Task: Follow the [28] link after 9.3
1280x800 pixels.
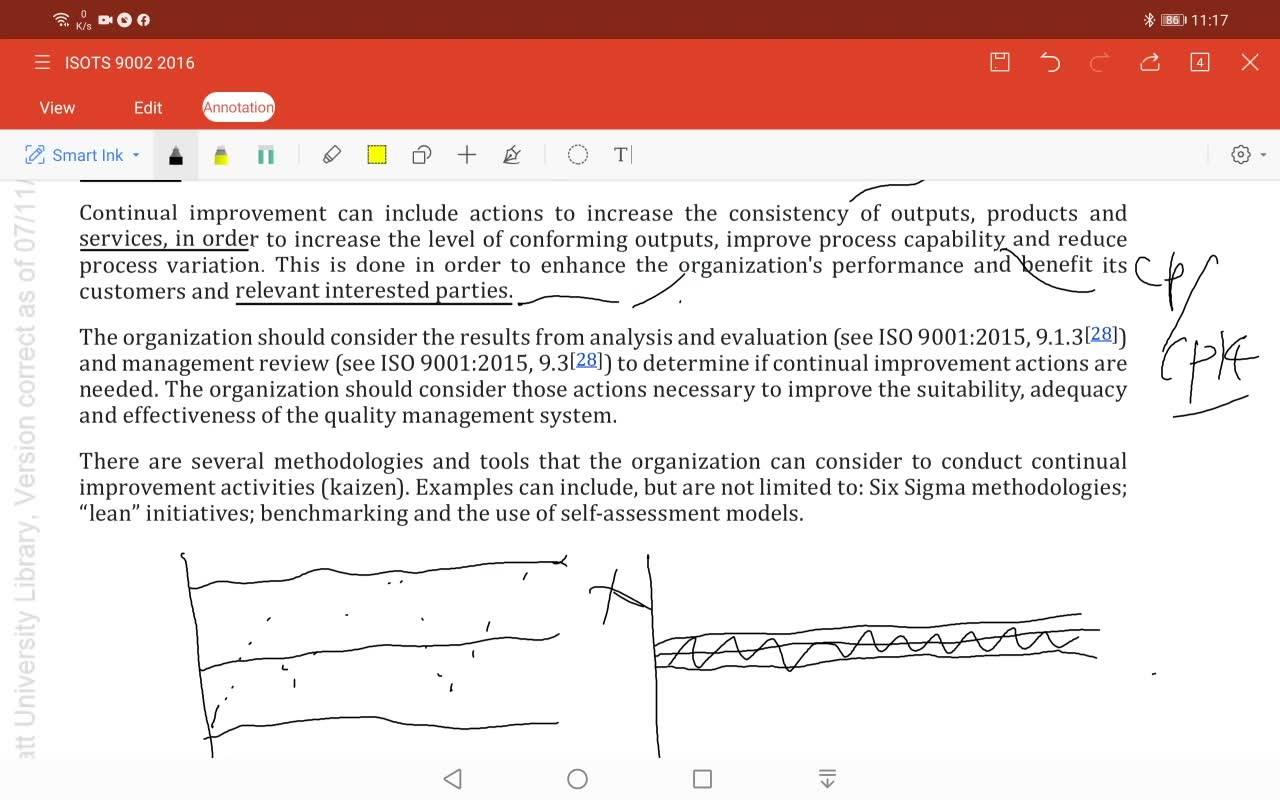Action: [x=587, y=360]
